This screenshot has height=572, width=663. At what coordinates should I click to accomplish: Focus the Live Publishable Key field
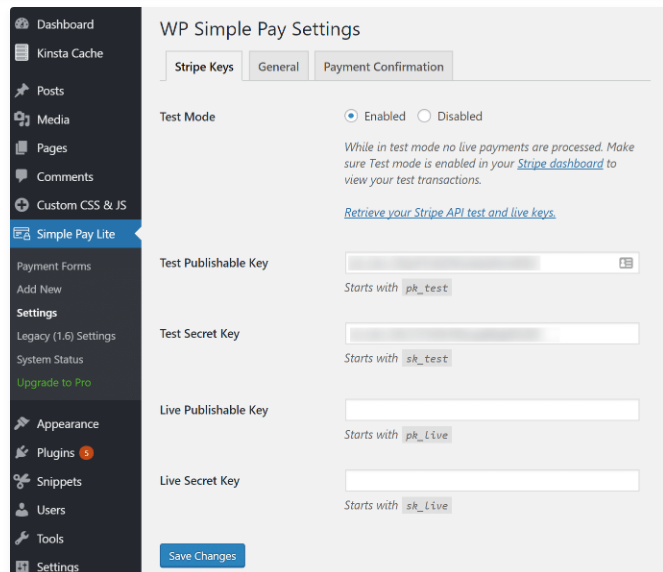pyautogui.click(x=492, y=410)
